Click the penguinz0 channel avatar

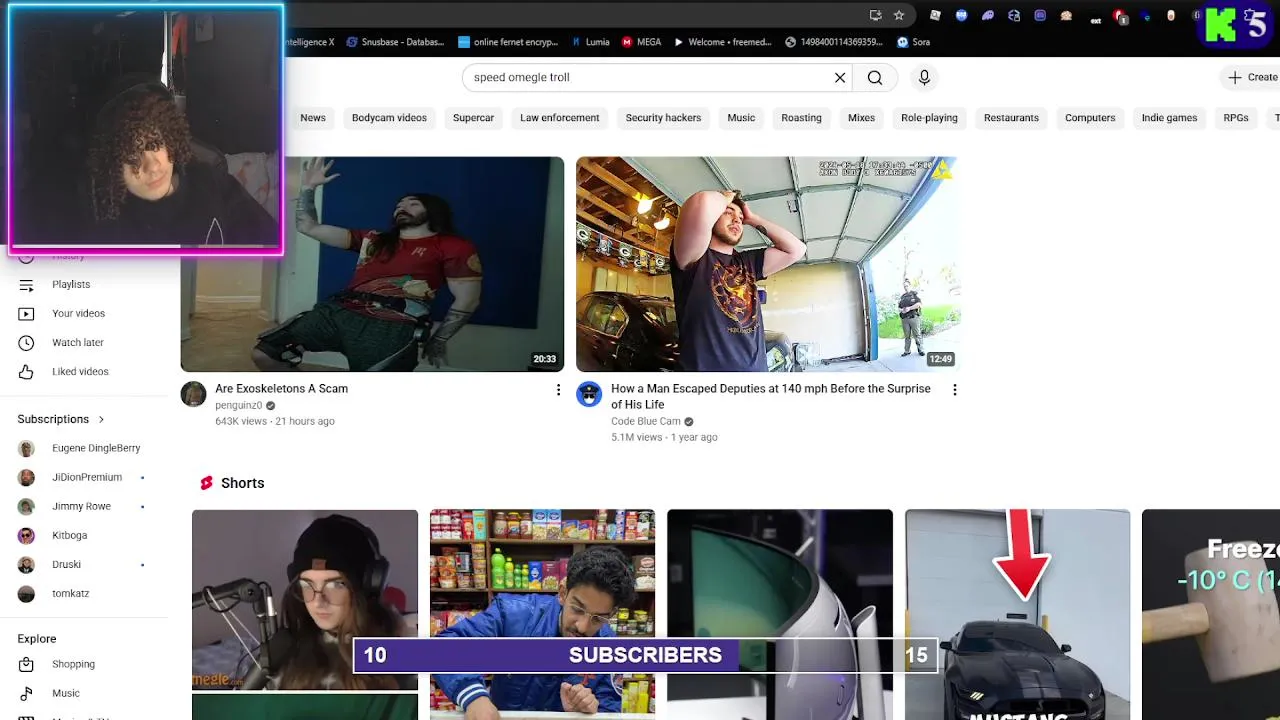click(x=193, y=394)
